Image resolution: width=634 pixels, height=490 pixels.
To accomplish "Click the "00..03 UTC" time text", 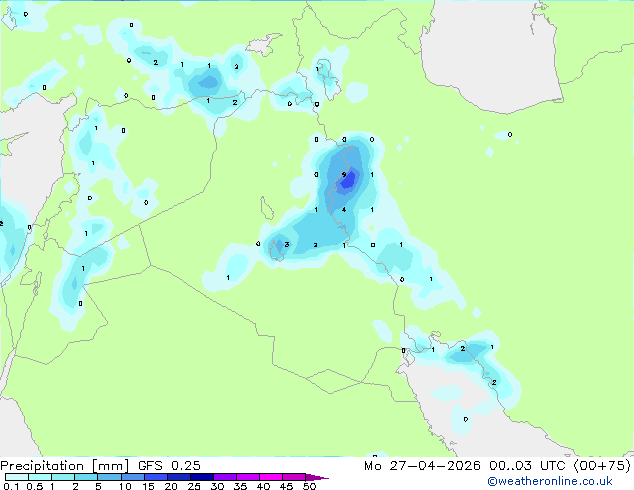I will click(527, 466).
